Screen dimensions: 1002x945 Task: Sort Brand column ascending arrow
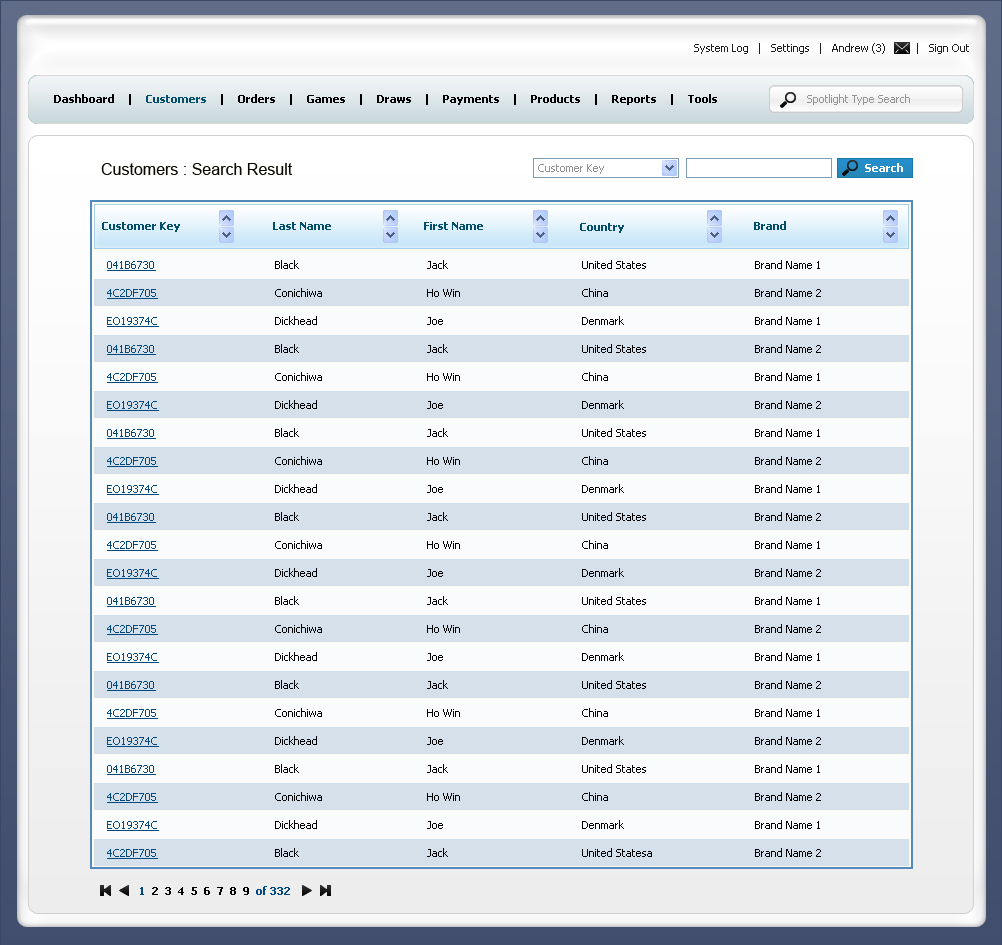pos(890,218)
